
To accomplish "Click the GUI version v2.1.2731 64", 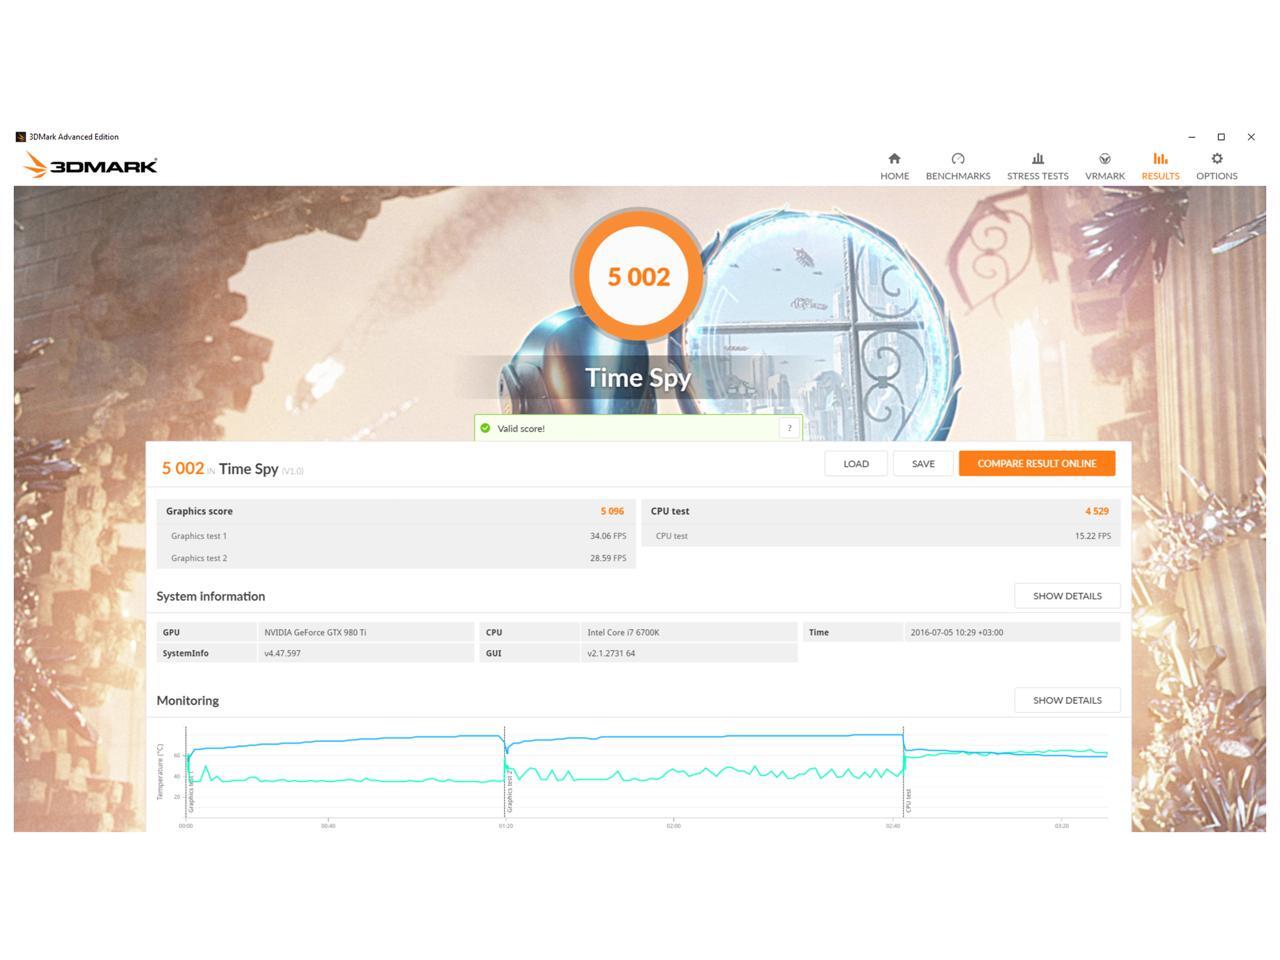I will coord(611,653).
